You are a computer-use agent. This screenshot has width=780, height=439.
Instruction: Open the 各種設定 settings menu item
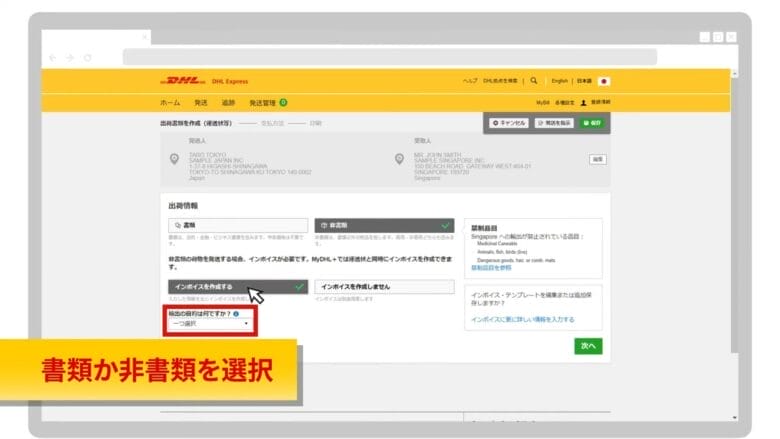(564, 102)
